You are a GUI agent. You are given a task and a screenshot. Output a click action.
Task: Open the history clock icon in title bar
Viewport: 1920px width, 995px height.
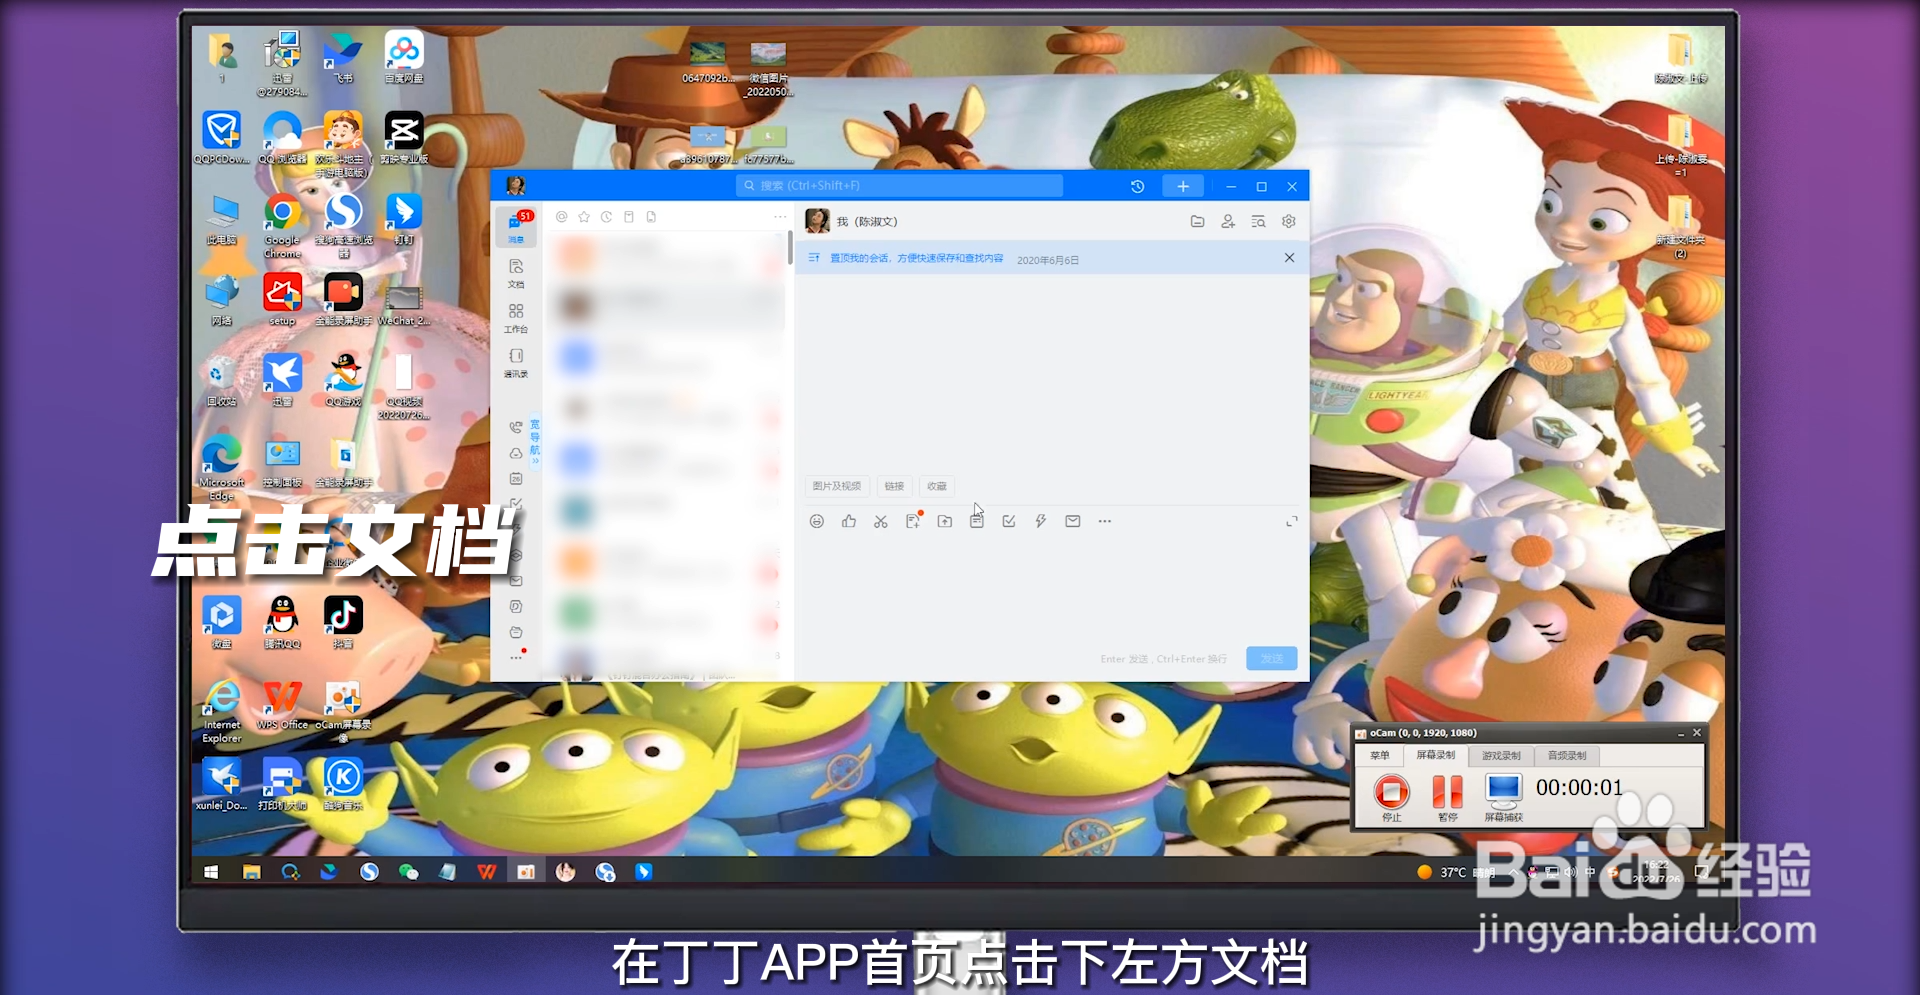pos(1137,187)
